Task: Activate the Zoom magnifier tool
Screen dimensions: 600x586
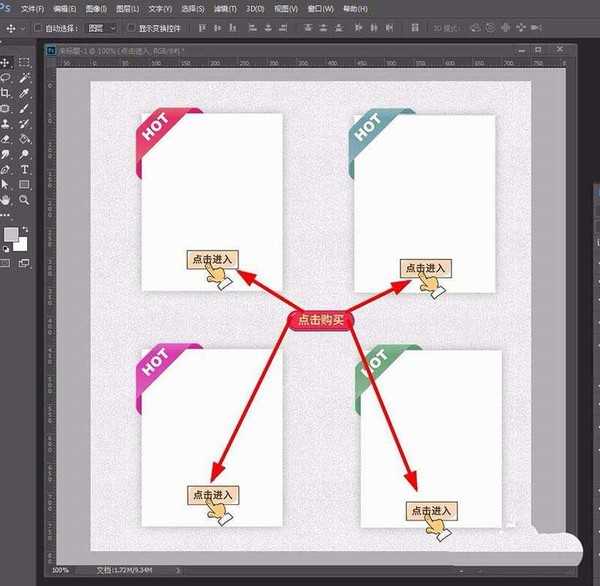Action: coord(24,200)
